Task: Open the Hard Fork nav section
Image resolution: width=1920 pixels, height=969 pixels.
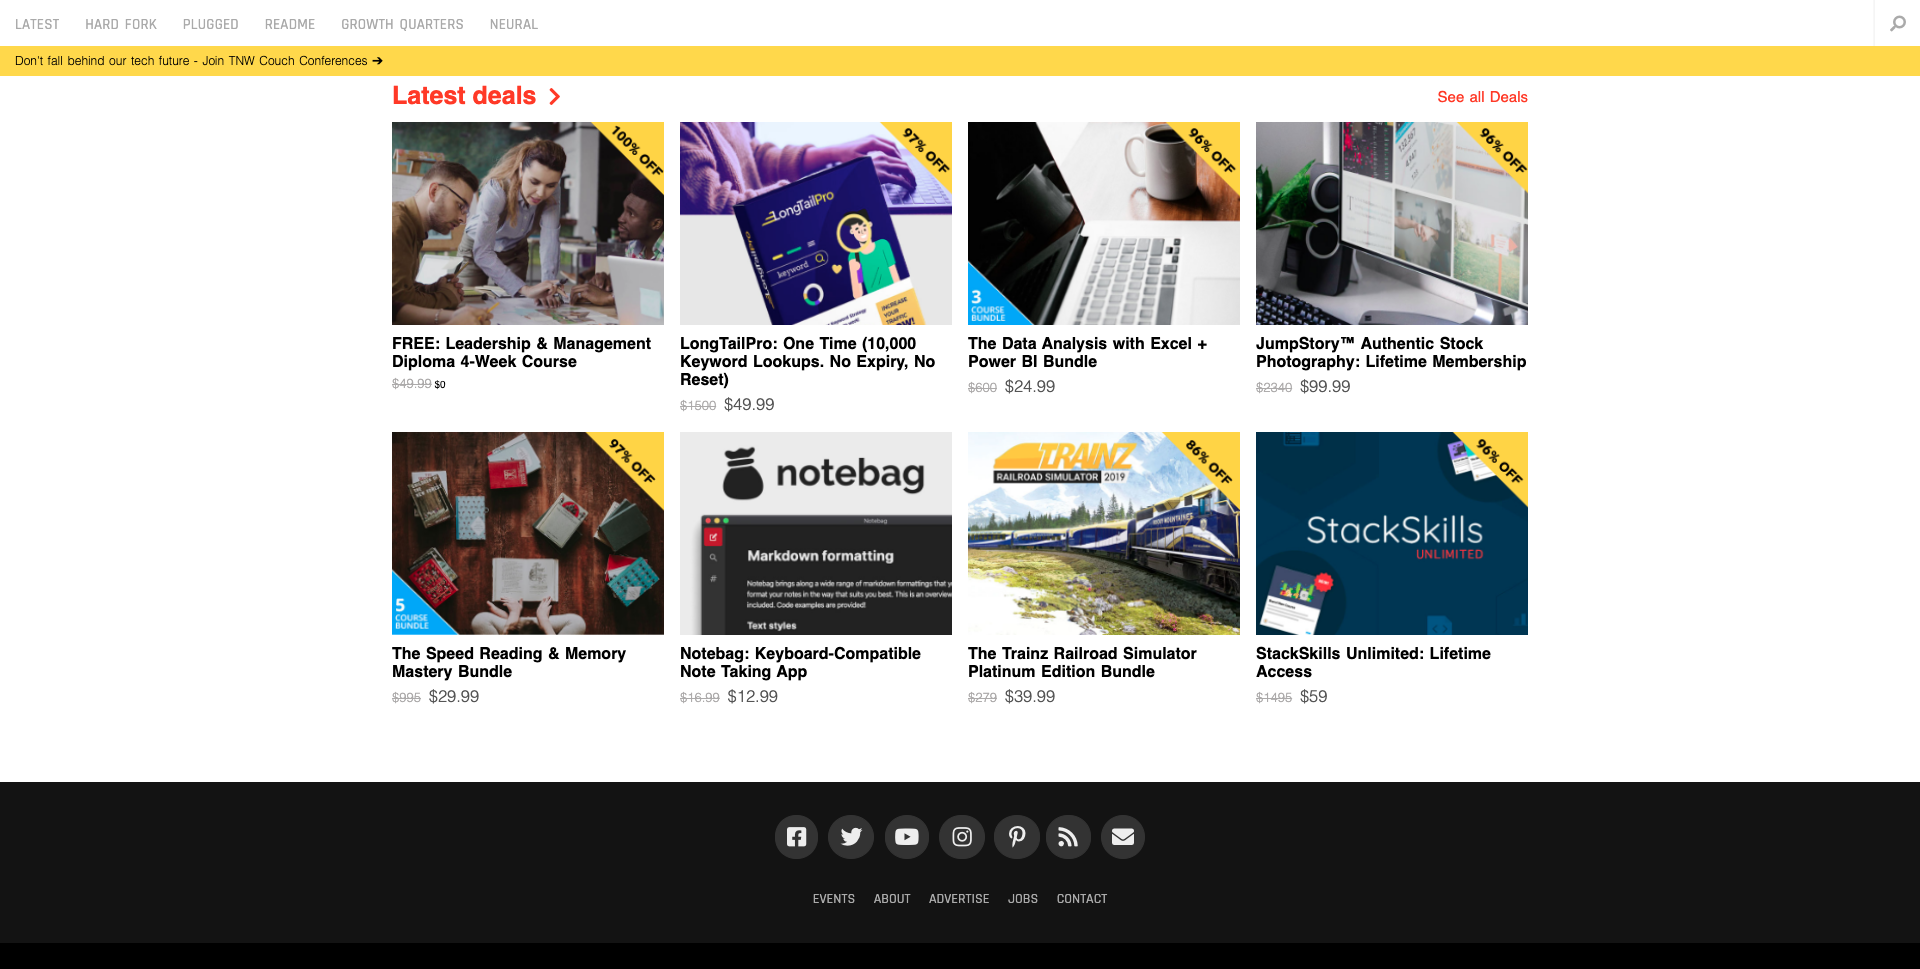Action: (121, 24)
